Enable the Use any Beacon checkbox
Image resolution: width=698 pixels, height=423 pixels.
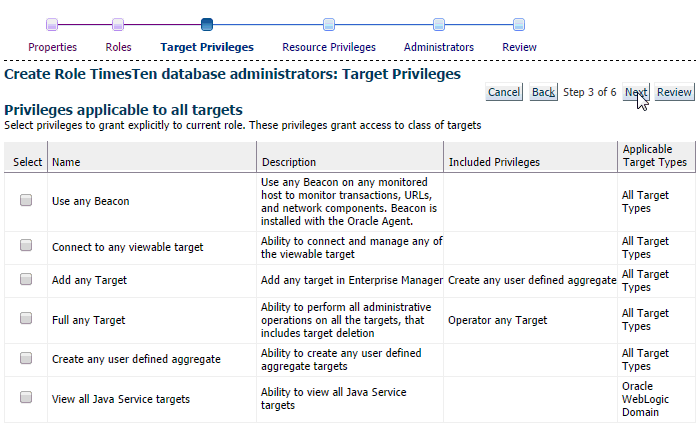26,200
